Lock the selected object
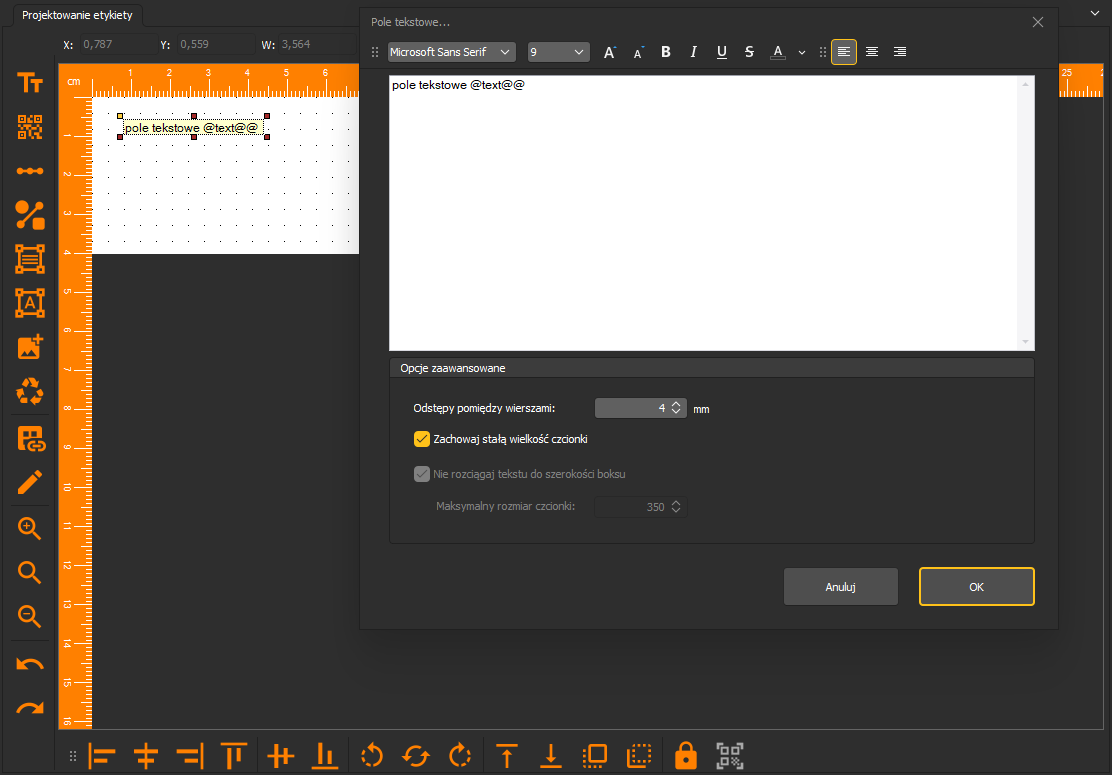This screenshot has height=775, width=1112. [x=686, y=756]
